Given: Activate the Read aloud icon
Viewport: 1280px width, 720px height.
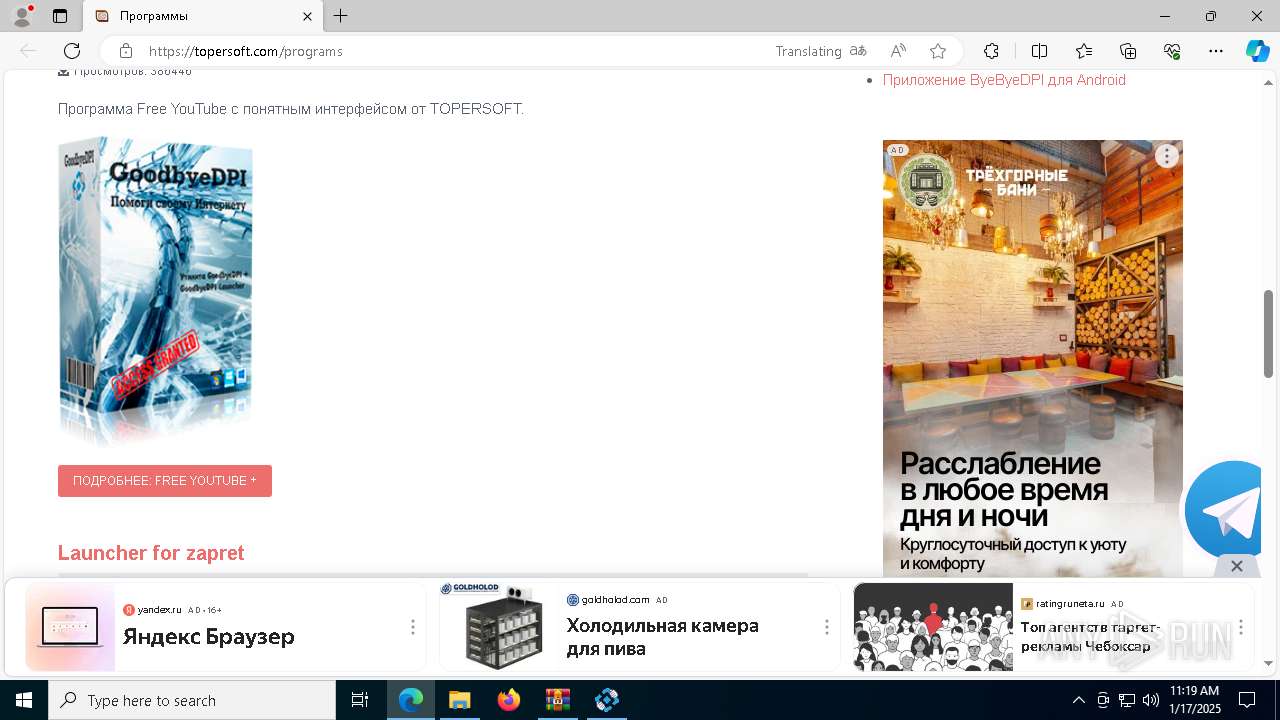Looking at the screenshot, I should [898, 51].
